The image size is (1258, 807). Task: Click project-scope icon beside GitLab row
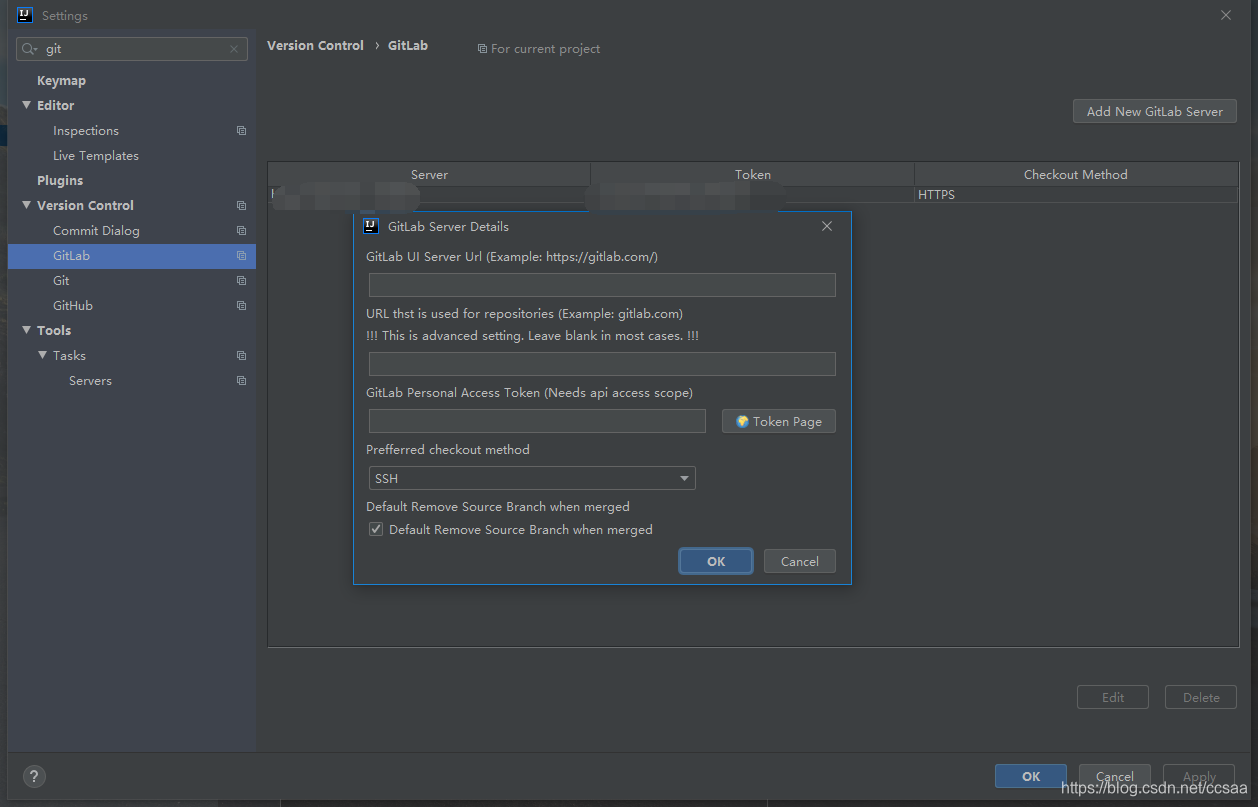[241, 256]
